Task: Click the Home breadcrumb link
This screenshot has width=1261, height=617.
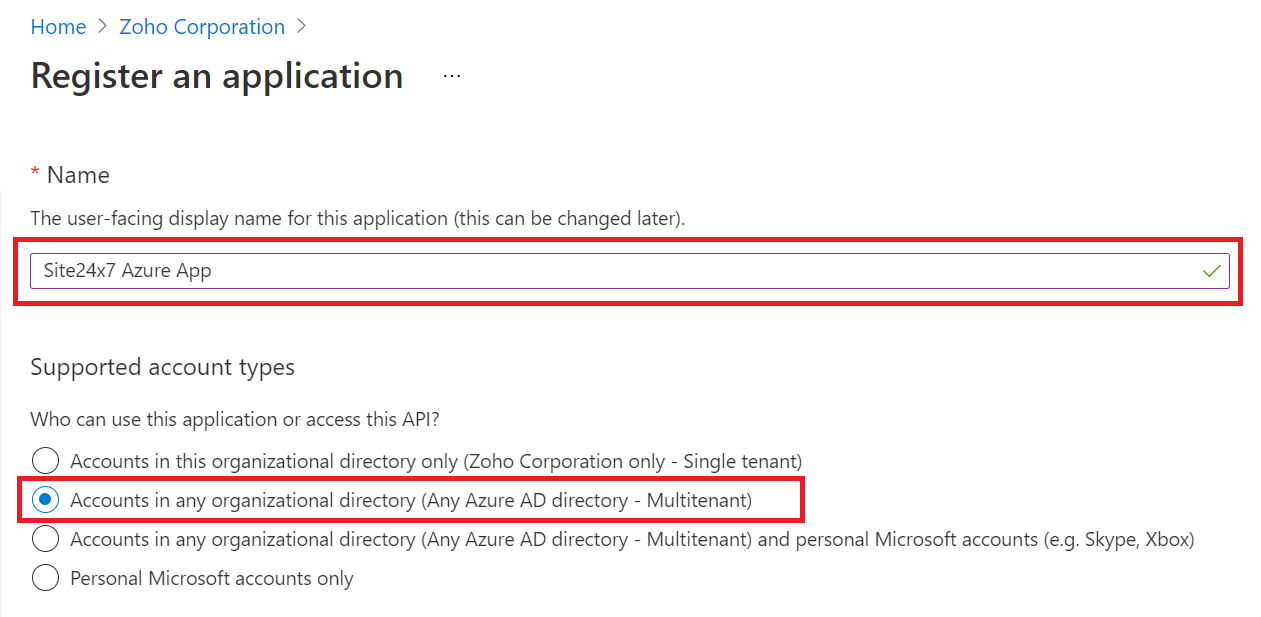Action: pos(58,27)
